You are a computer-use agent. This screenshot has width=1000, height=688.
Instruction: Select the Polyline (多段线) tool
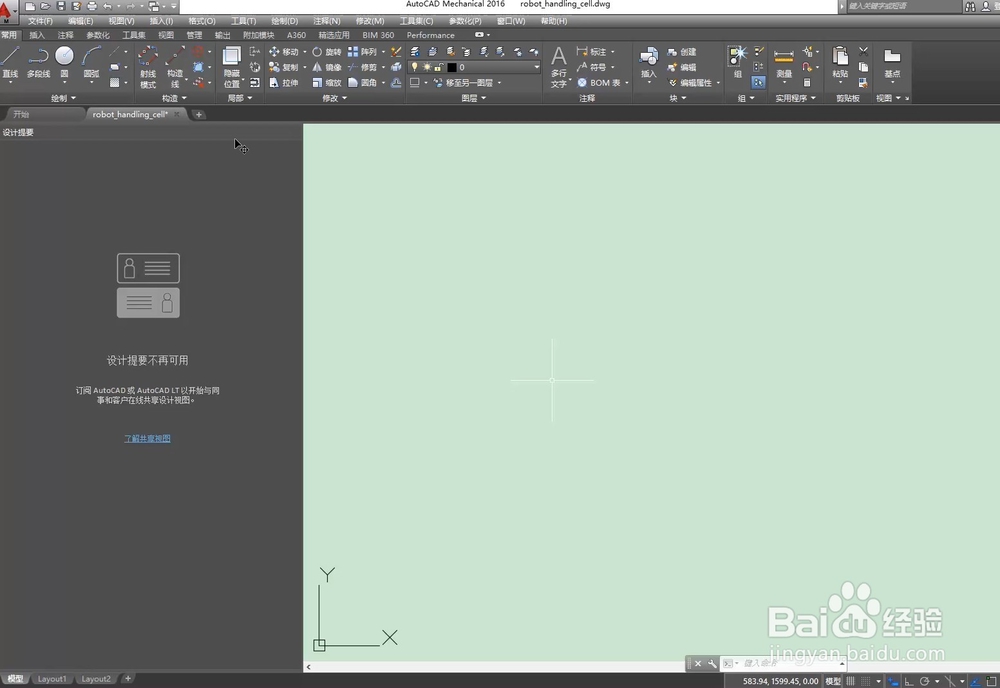point(38,62)
